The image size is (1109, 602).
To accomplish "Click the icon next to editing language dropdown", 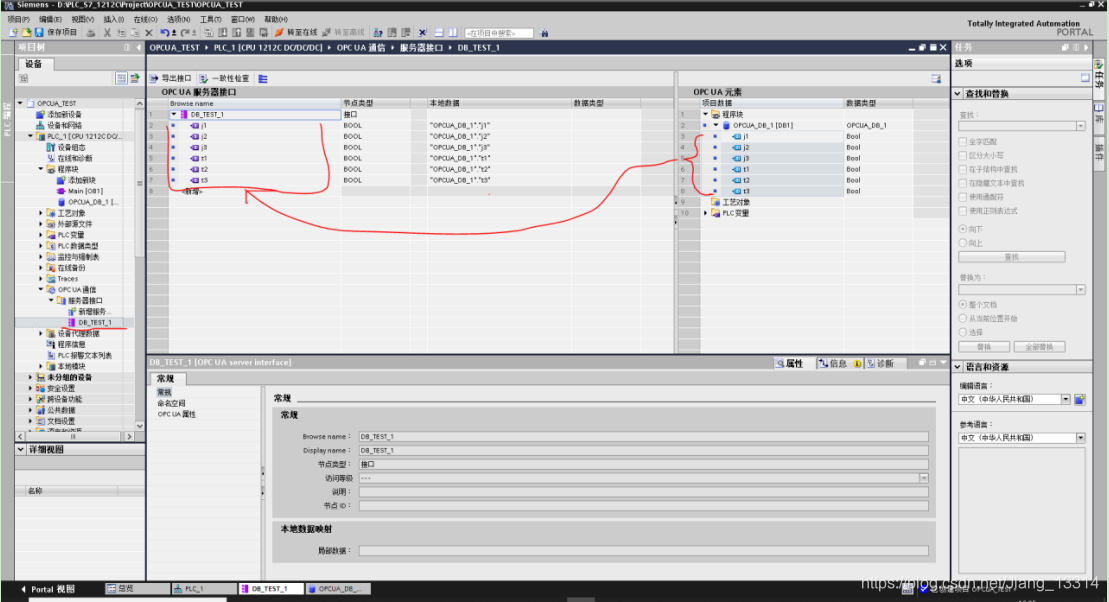I will click(x=1080, y=400).
